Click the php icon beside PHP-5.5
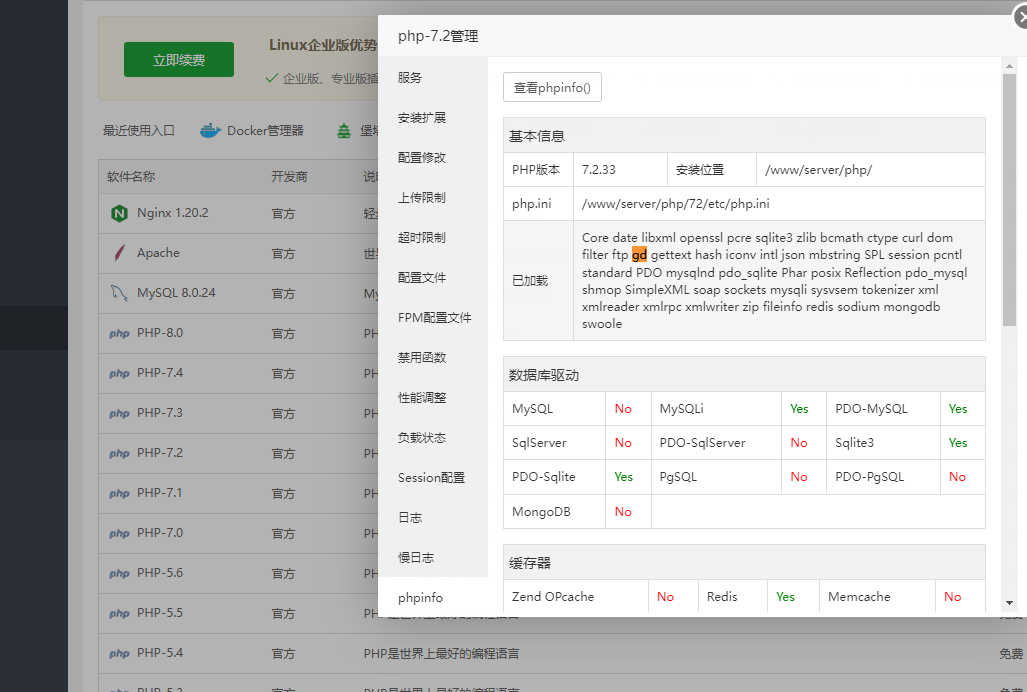This screenshot has height=692, width=1027. click(x=119, y=613)
